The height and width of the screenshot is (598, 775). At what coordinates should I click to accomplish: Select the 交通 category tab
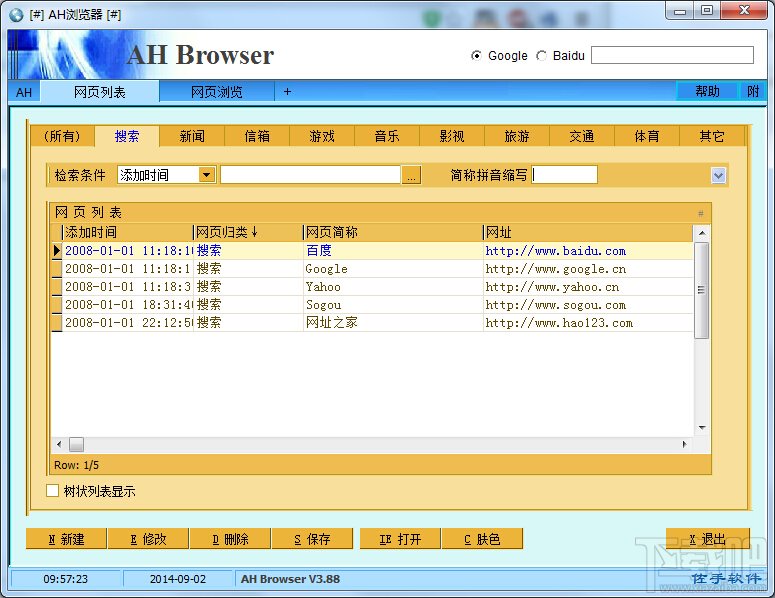click(x=582, y=136)
